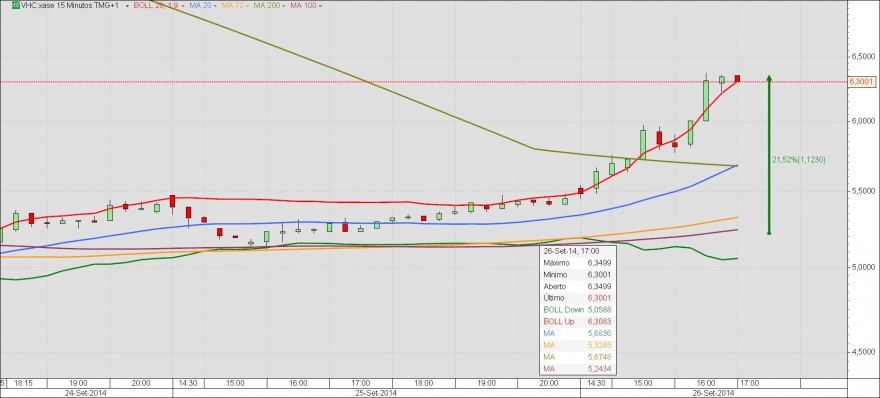Viewport: 880px width, 398px height.
Task: Click the 5,5000 price axis label
Action: point(863,191)
